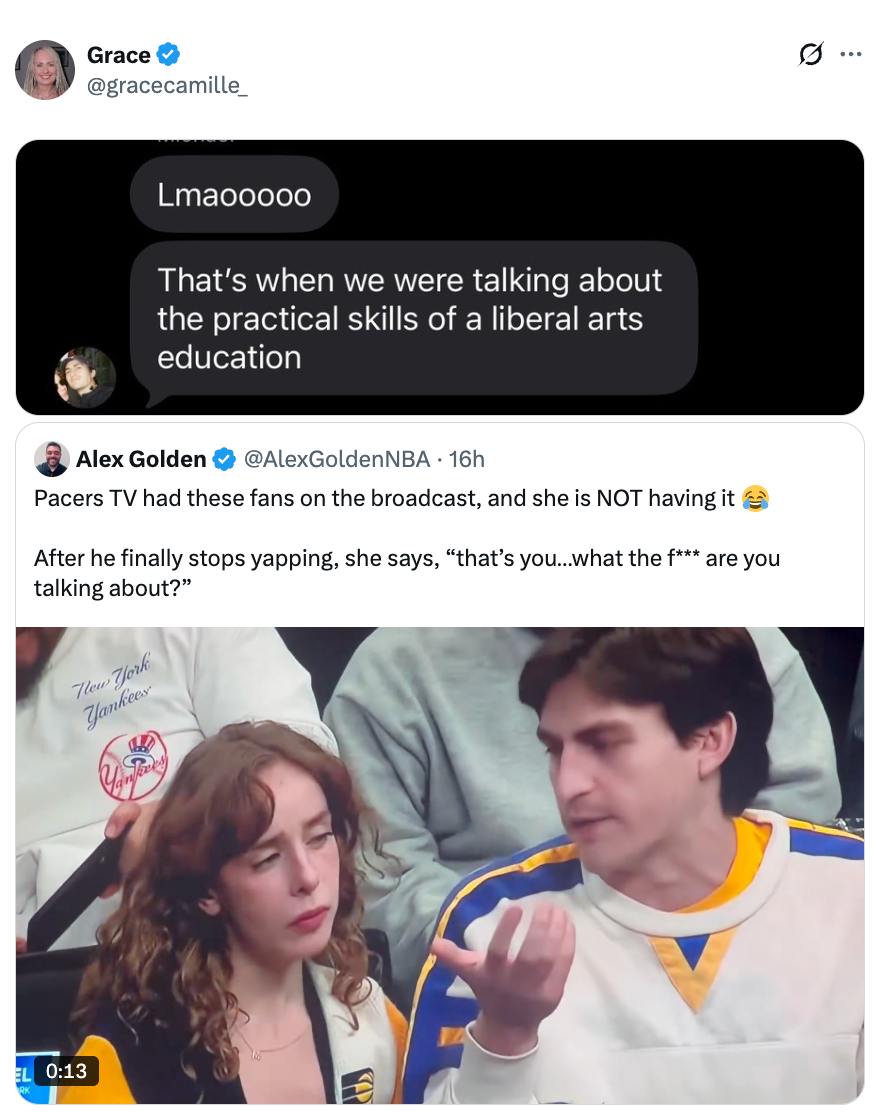Click the verified badge next to Grace
Viewport: 884px width, 1120px height.
(168, 55)
